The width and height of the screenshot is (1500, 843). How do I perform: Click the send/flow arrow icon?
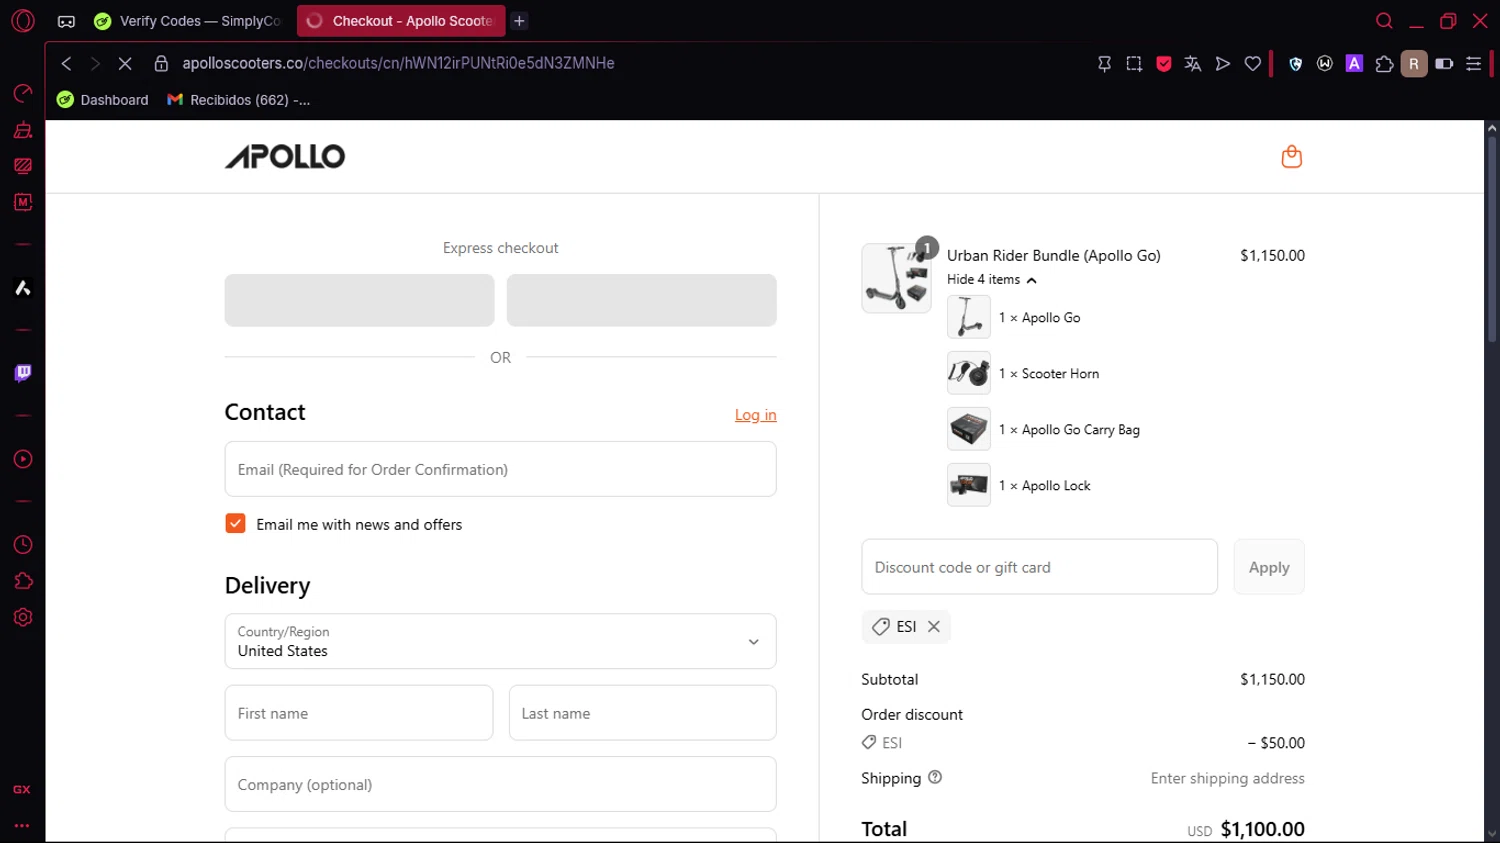(x=1222, y=63)
